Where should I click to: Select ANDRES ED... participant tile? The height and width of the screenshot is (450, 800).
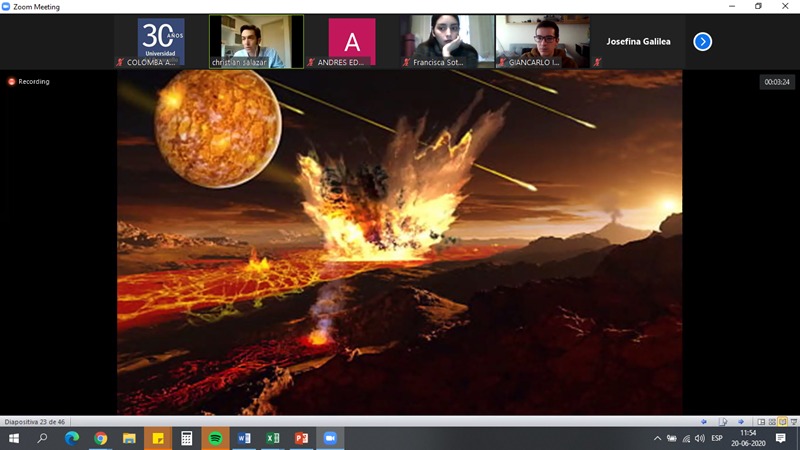(352, 42)
